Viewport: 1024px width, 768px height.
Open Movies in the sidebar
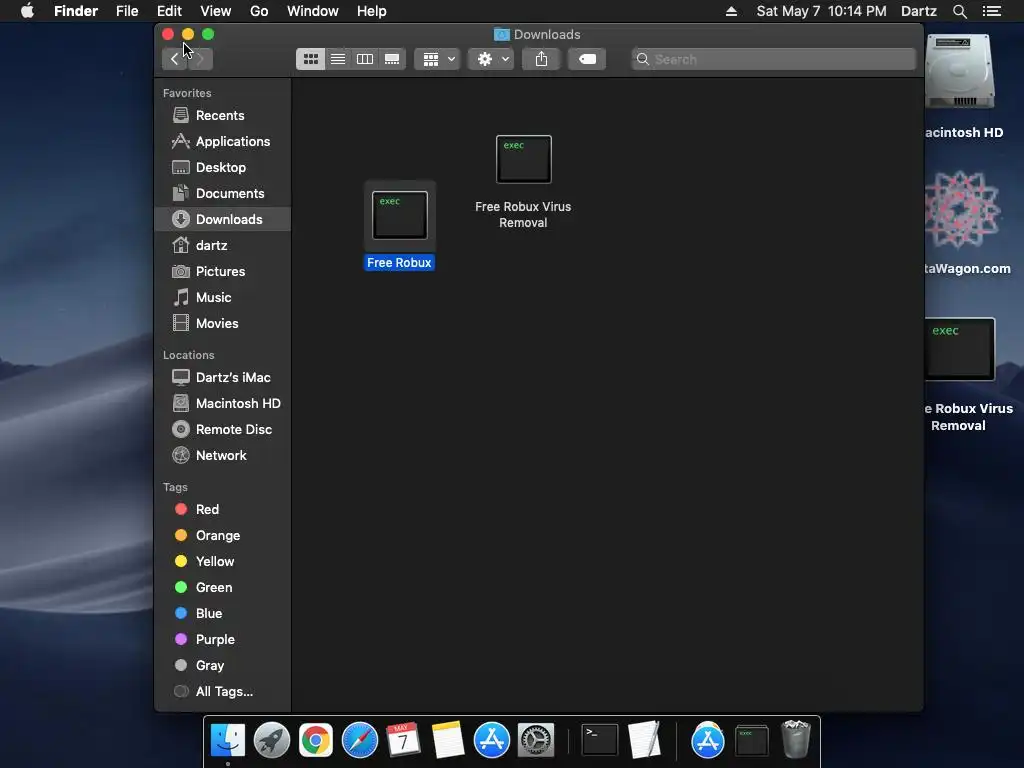pyautogui.click(x=223, y=323)
